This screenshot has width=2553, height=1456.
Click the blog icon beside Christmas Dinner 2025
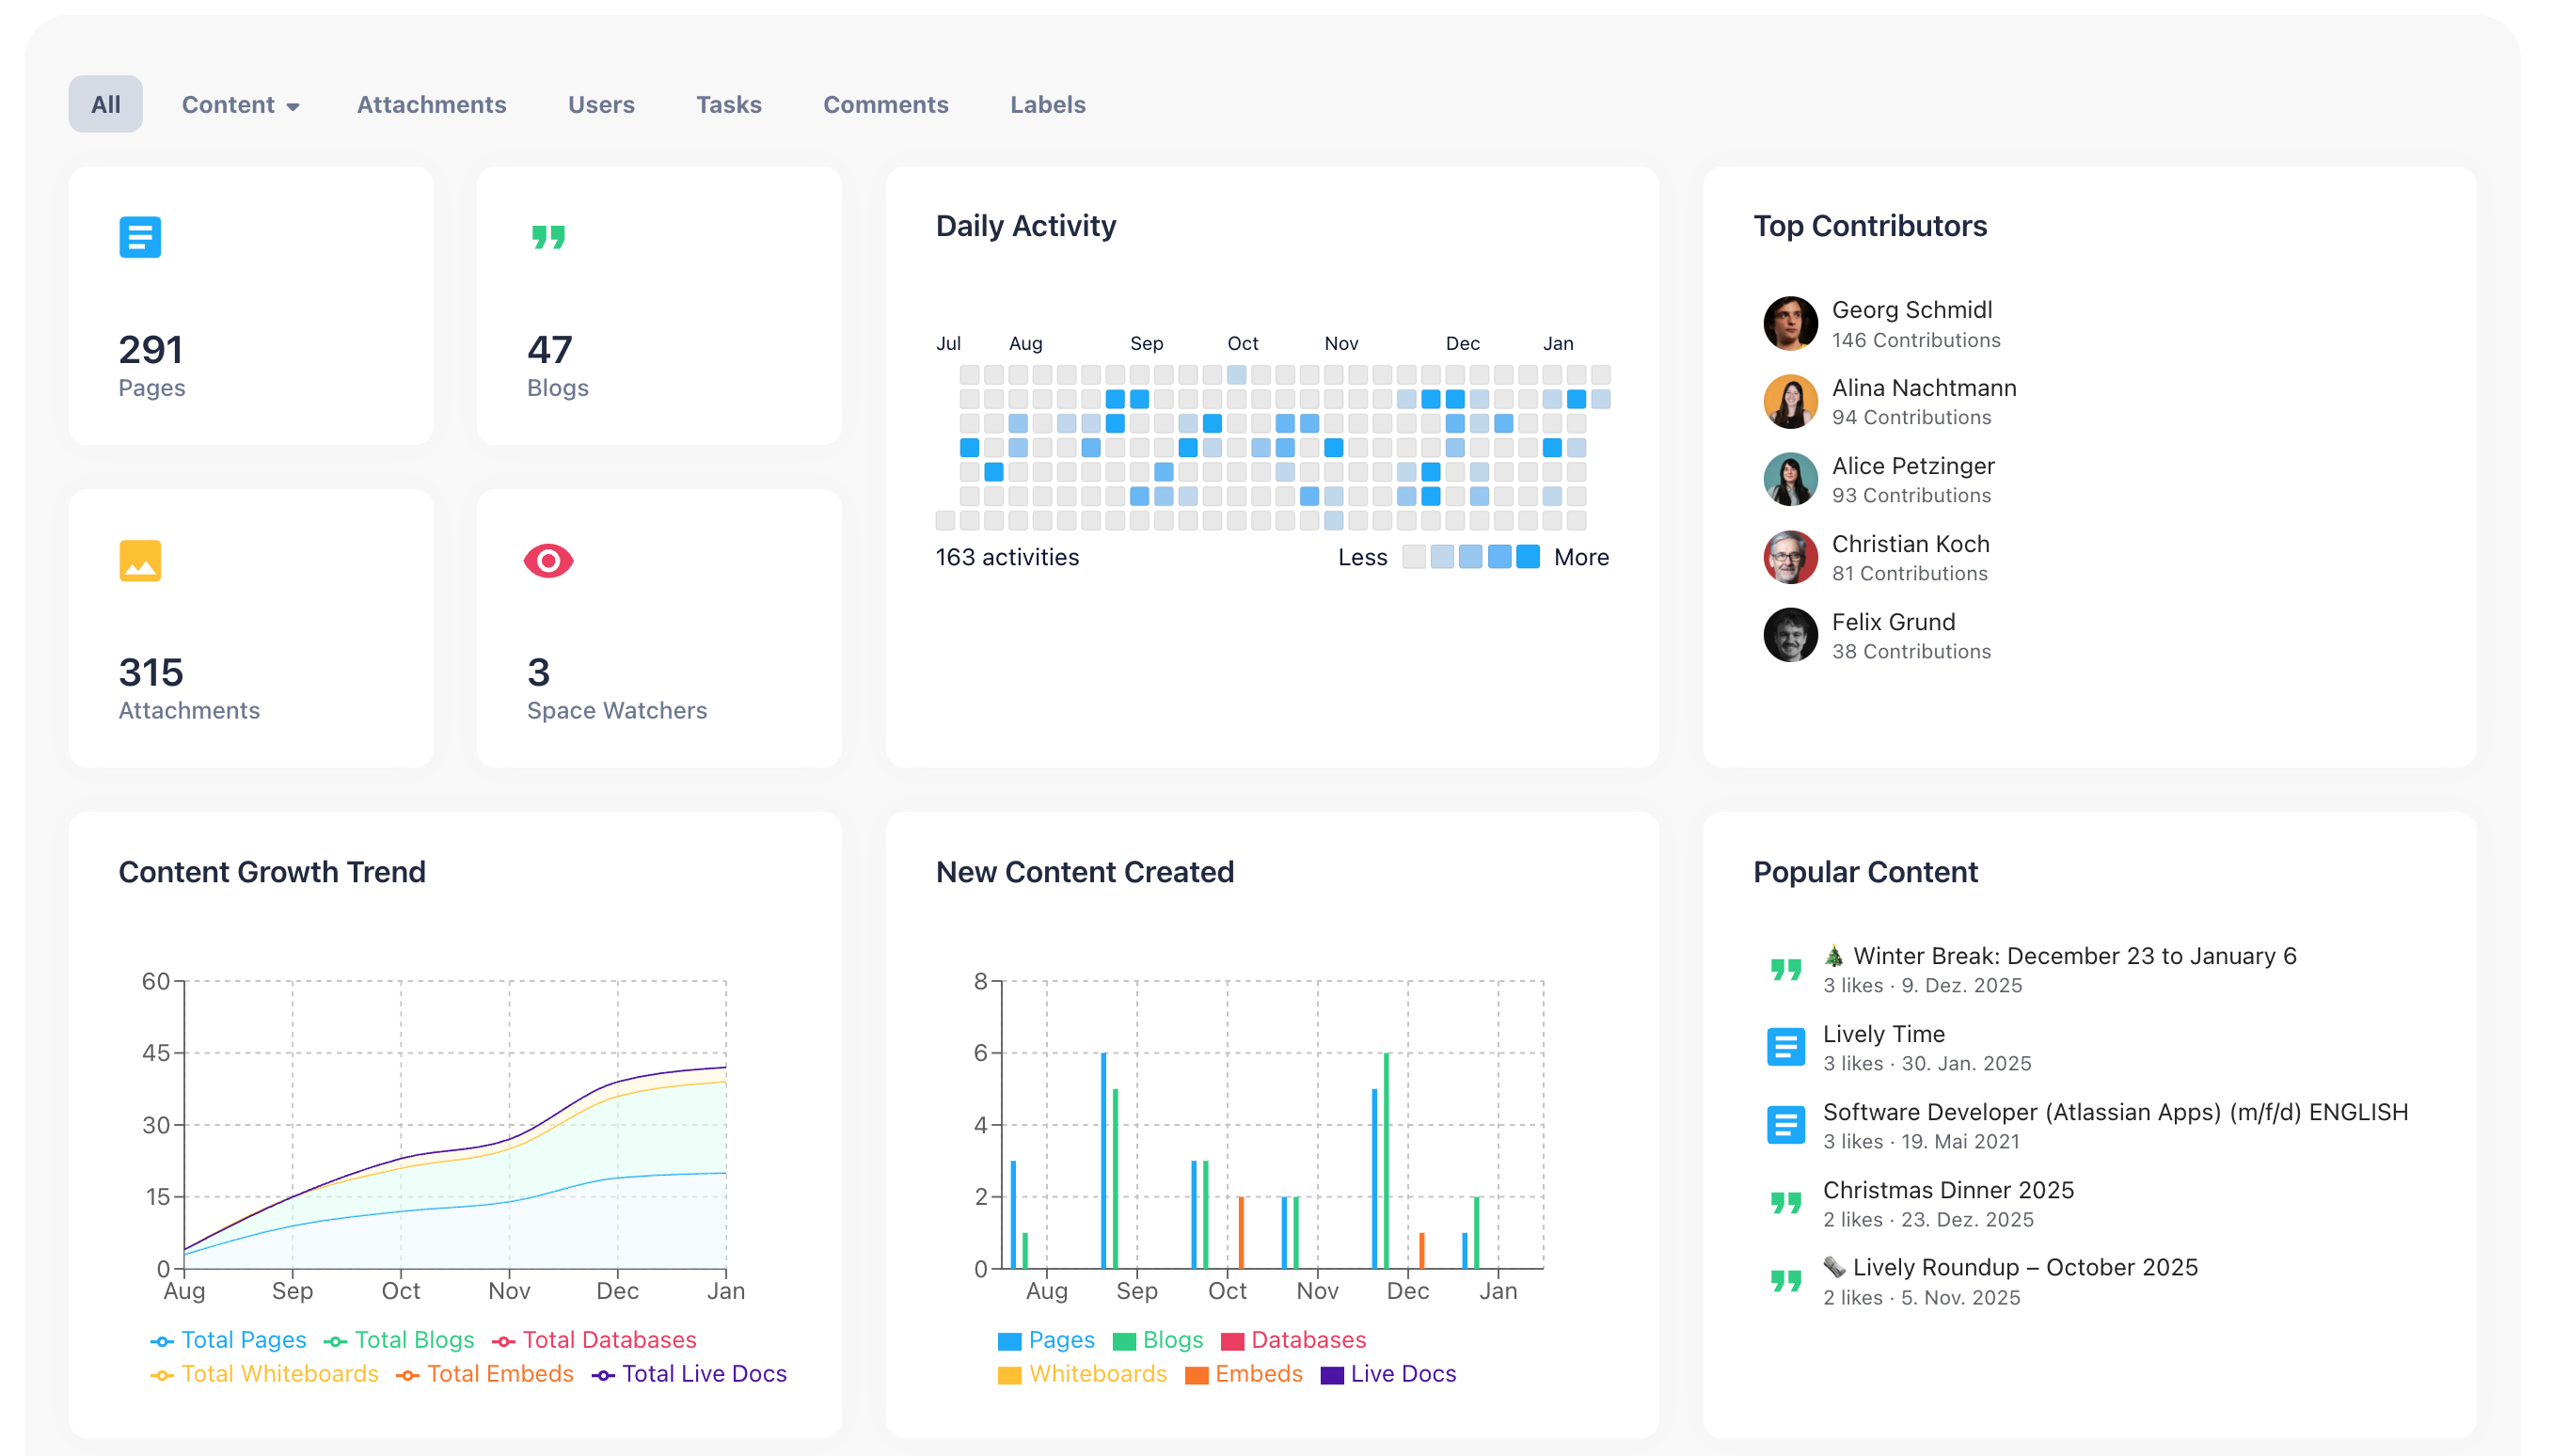tap(1785, 1203)
